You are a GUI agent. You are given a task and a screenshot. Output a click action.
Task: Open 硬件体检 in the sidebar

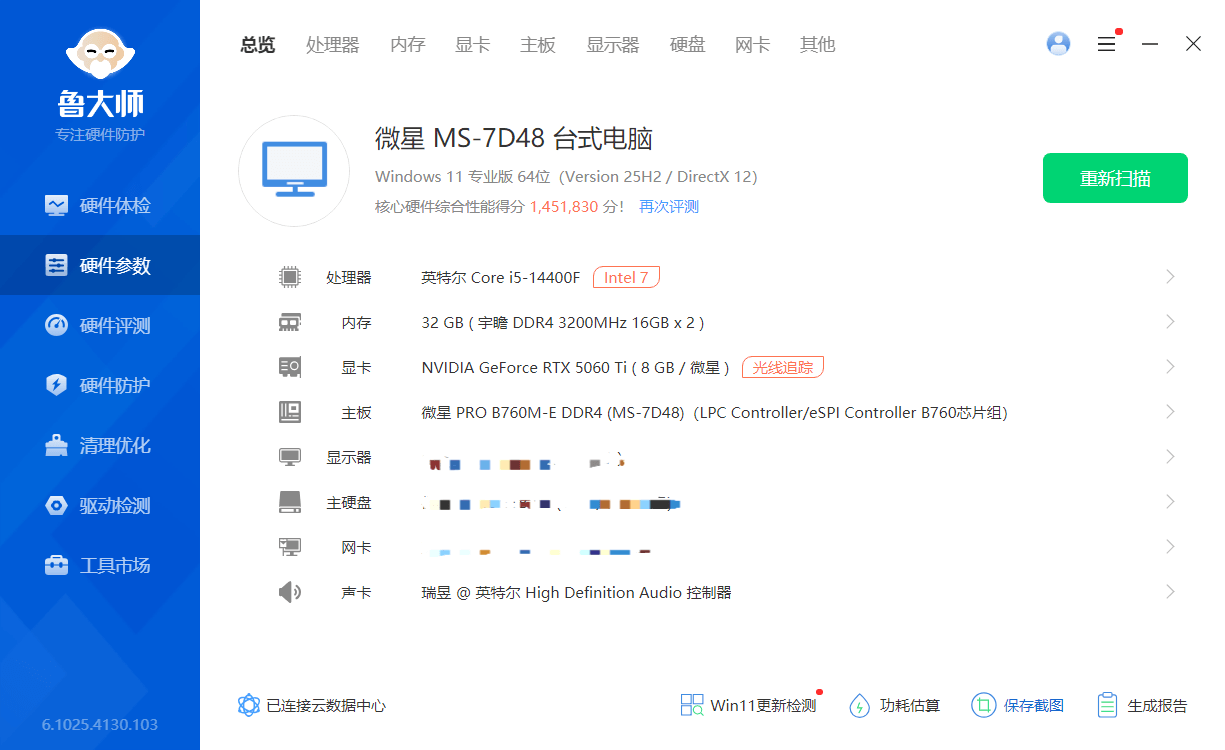pyautogui.click(x=99, y=206)
